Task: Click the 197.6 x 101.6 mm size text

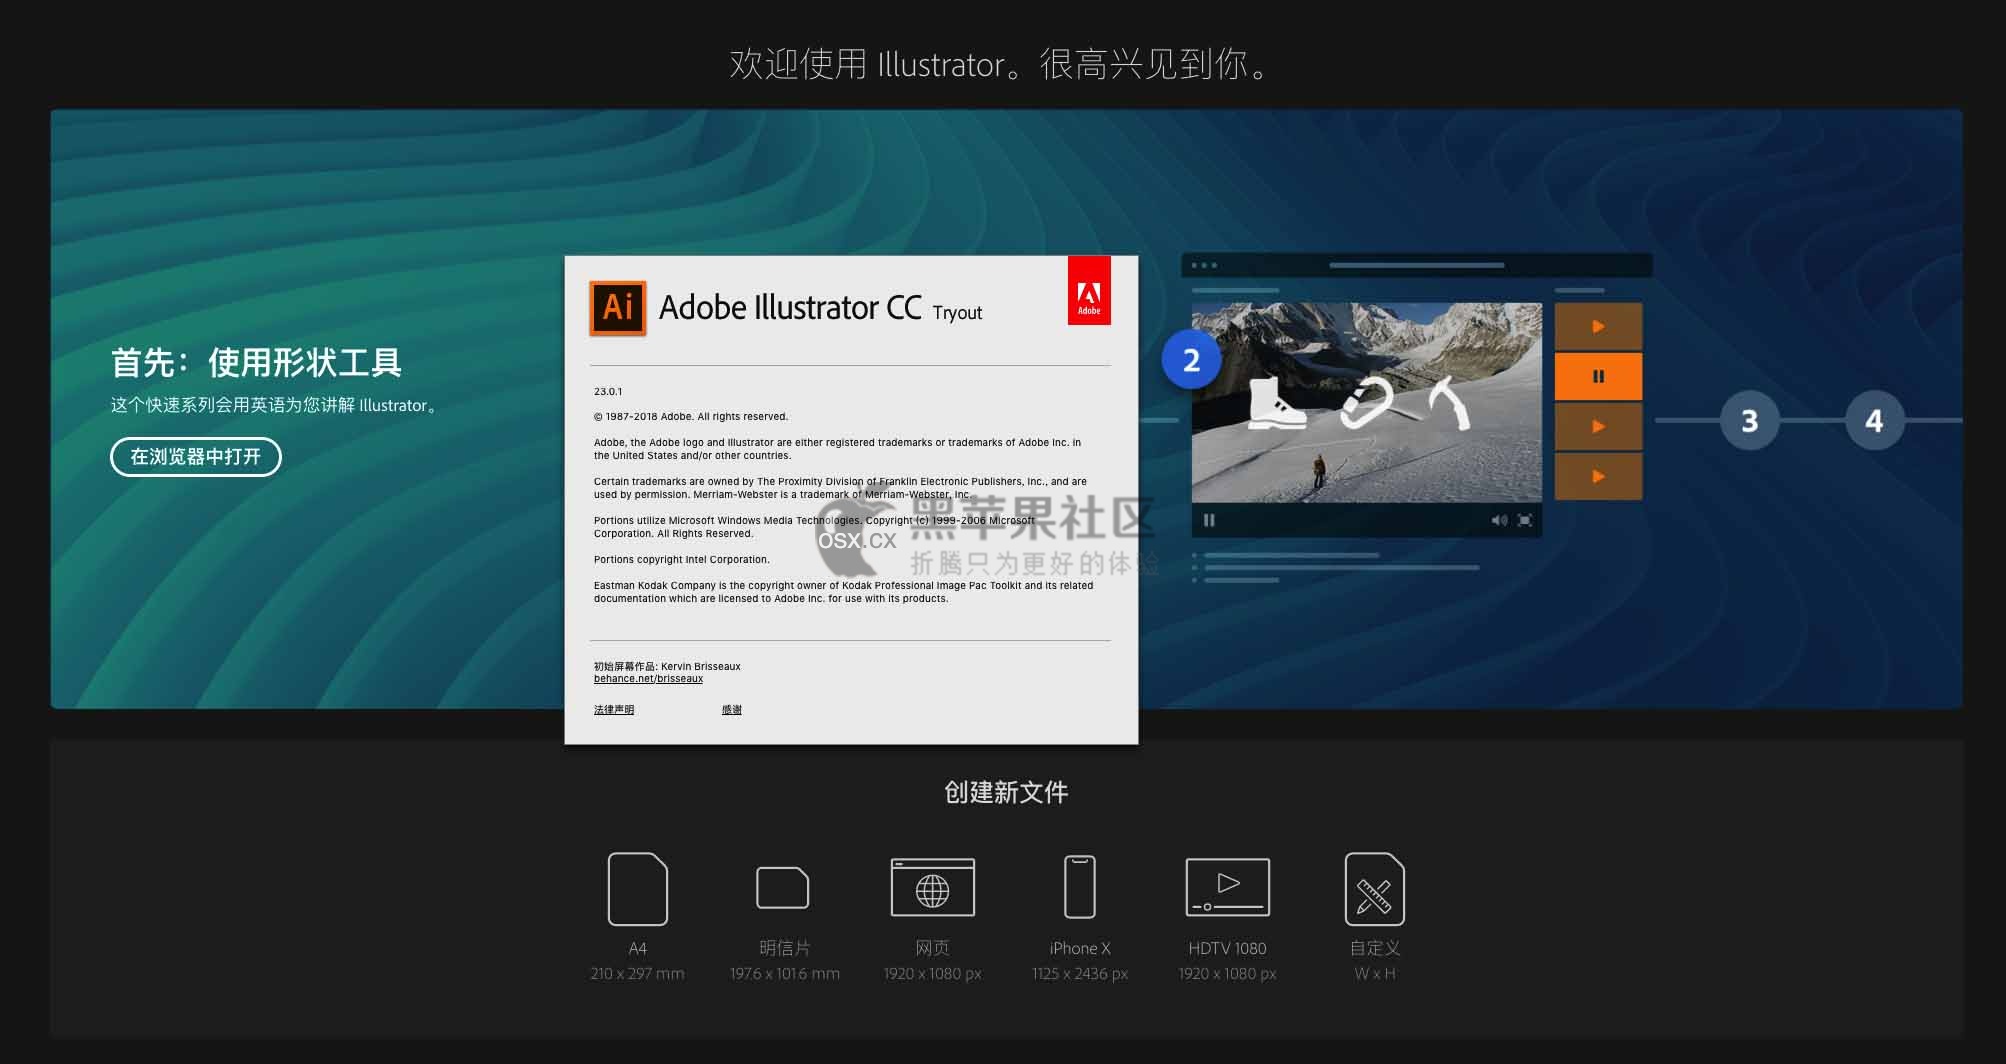Action: click(x=784, y=974)
